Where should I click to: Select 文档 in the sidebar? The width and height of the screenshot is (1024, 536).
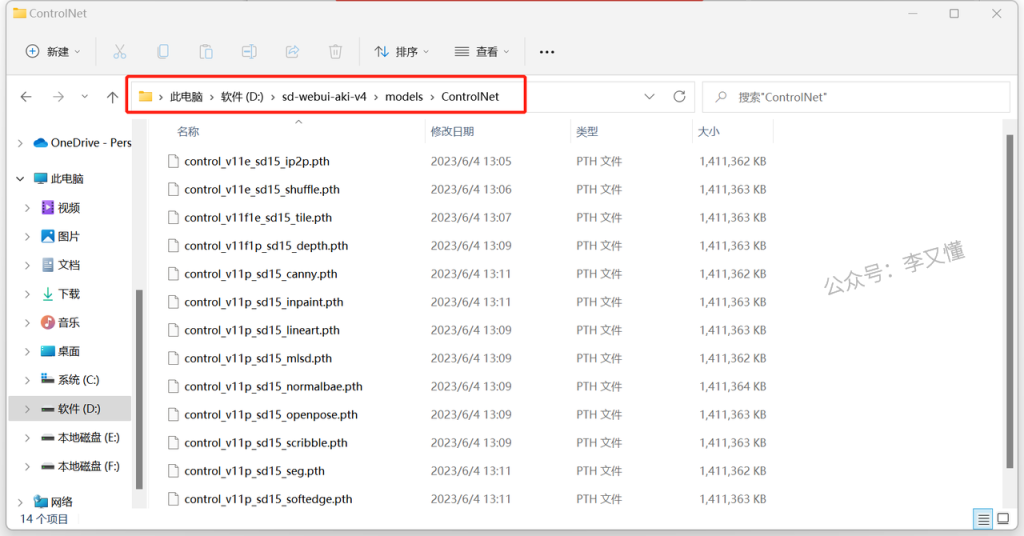point(61,265)
